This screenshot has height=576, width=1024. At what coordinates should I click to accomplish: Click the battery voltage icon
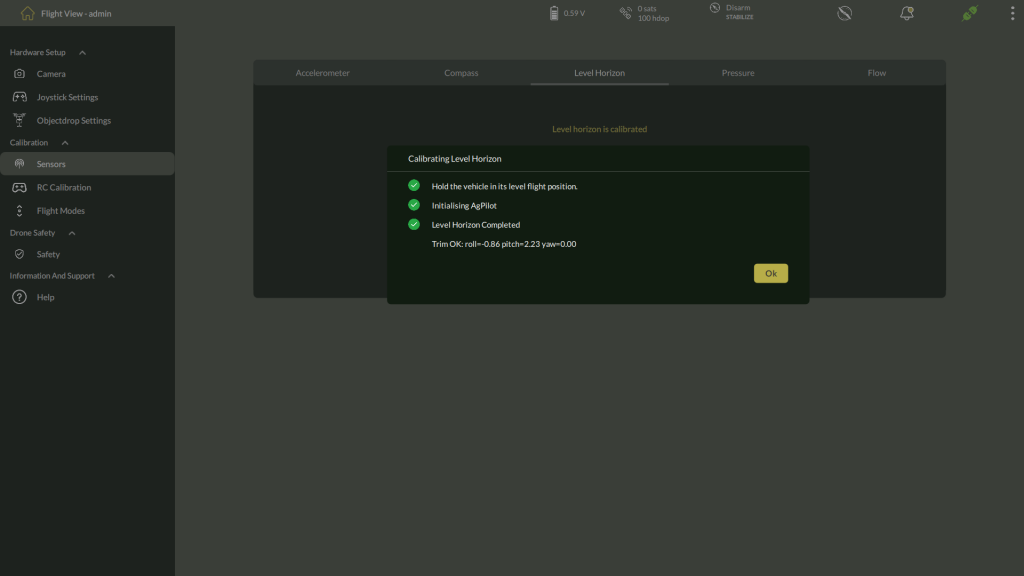(x=554, y=13)
